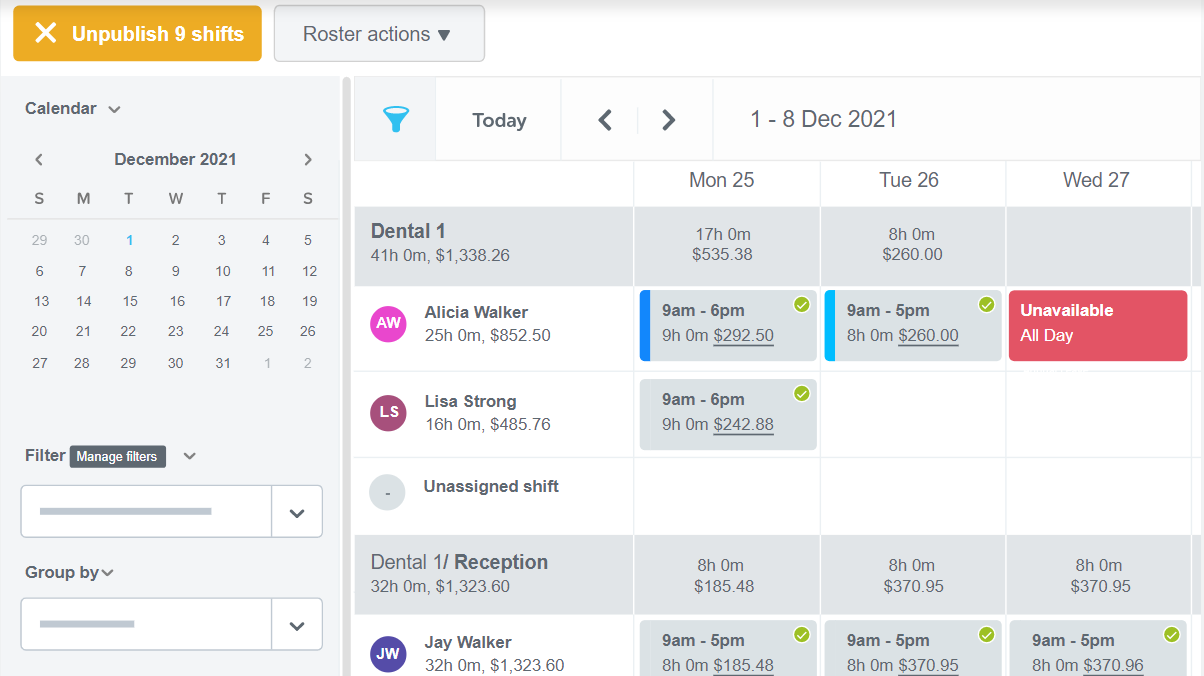1204x676 pixels.
Task: Toggle the confirmation checkmark on Alicia's Monday shift
Action: (x=801, y=304)
